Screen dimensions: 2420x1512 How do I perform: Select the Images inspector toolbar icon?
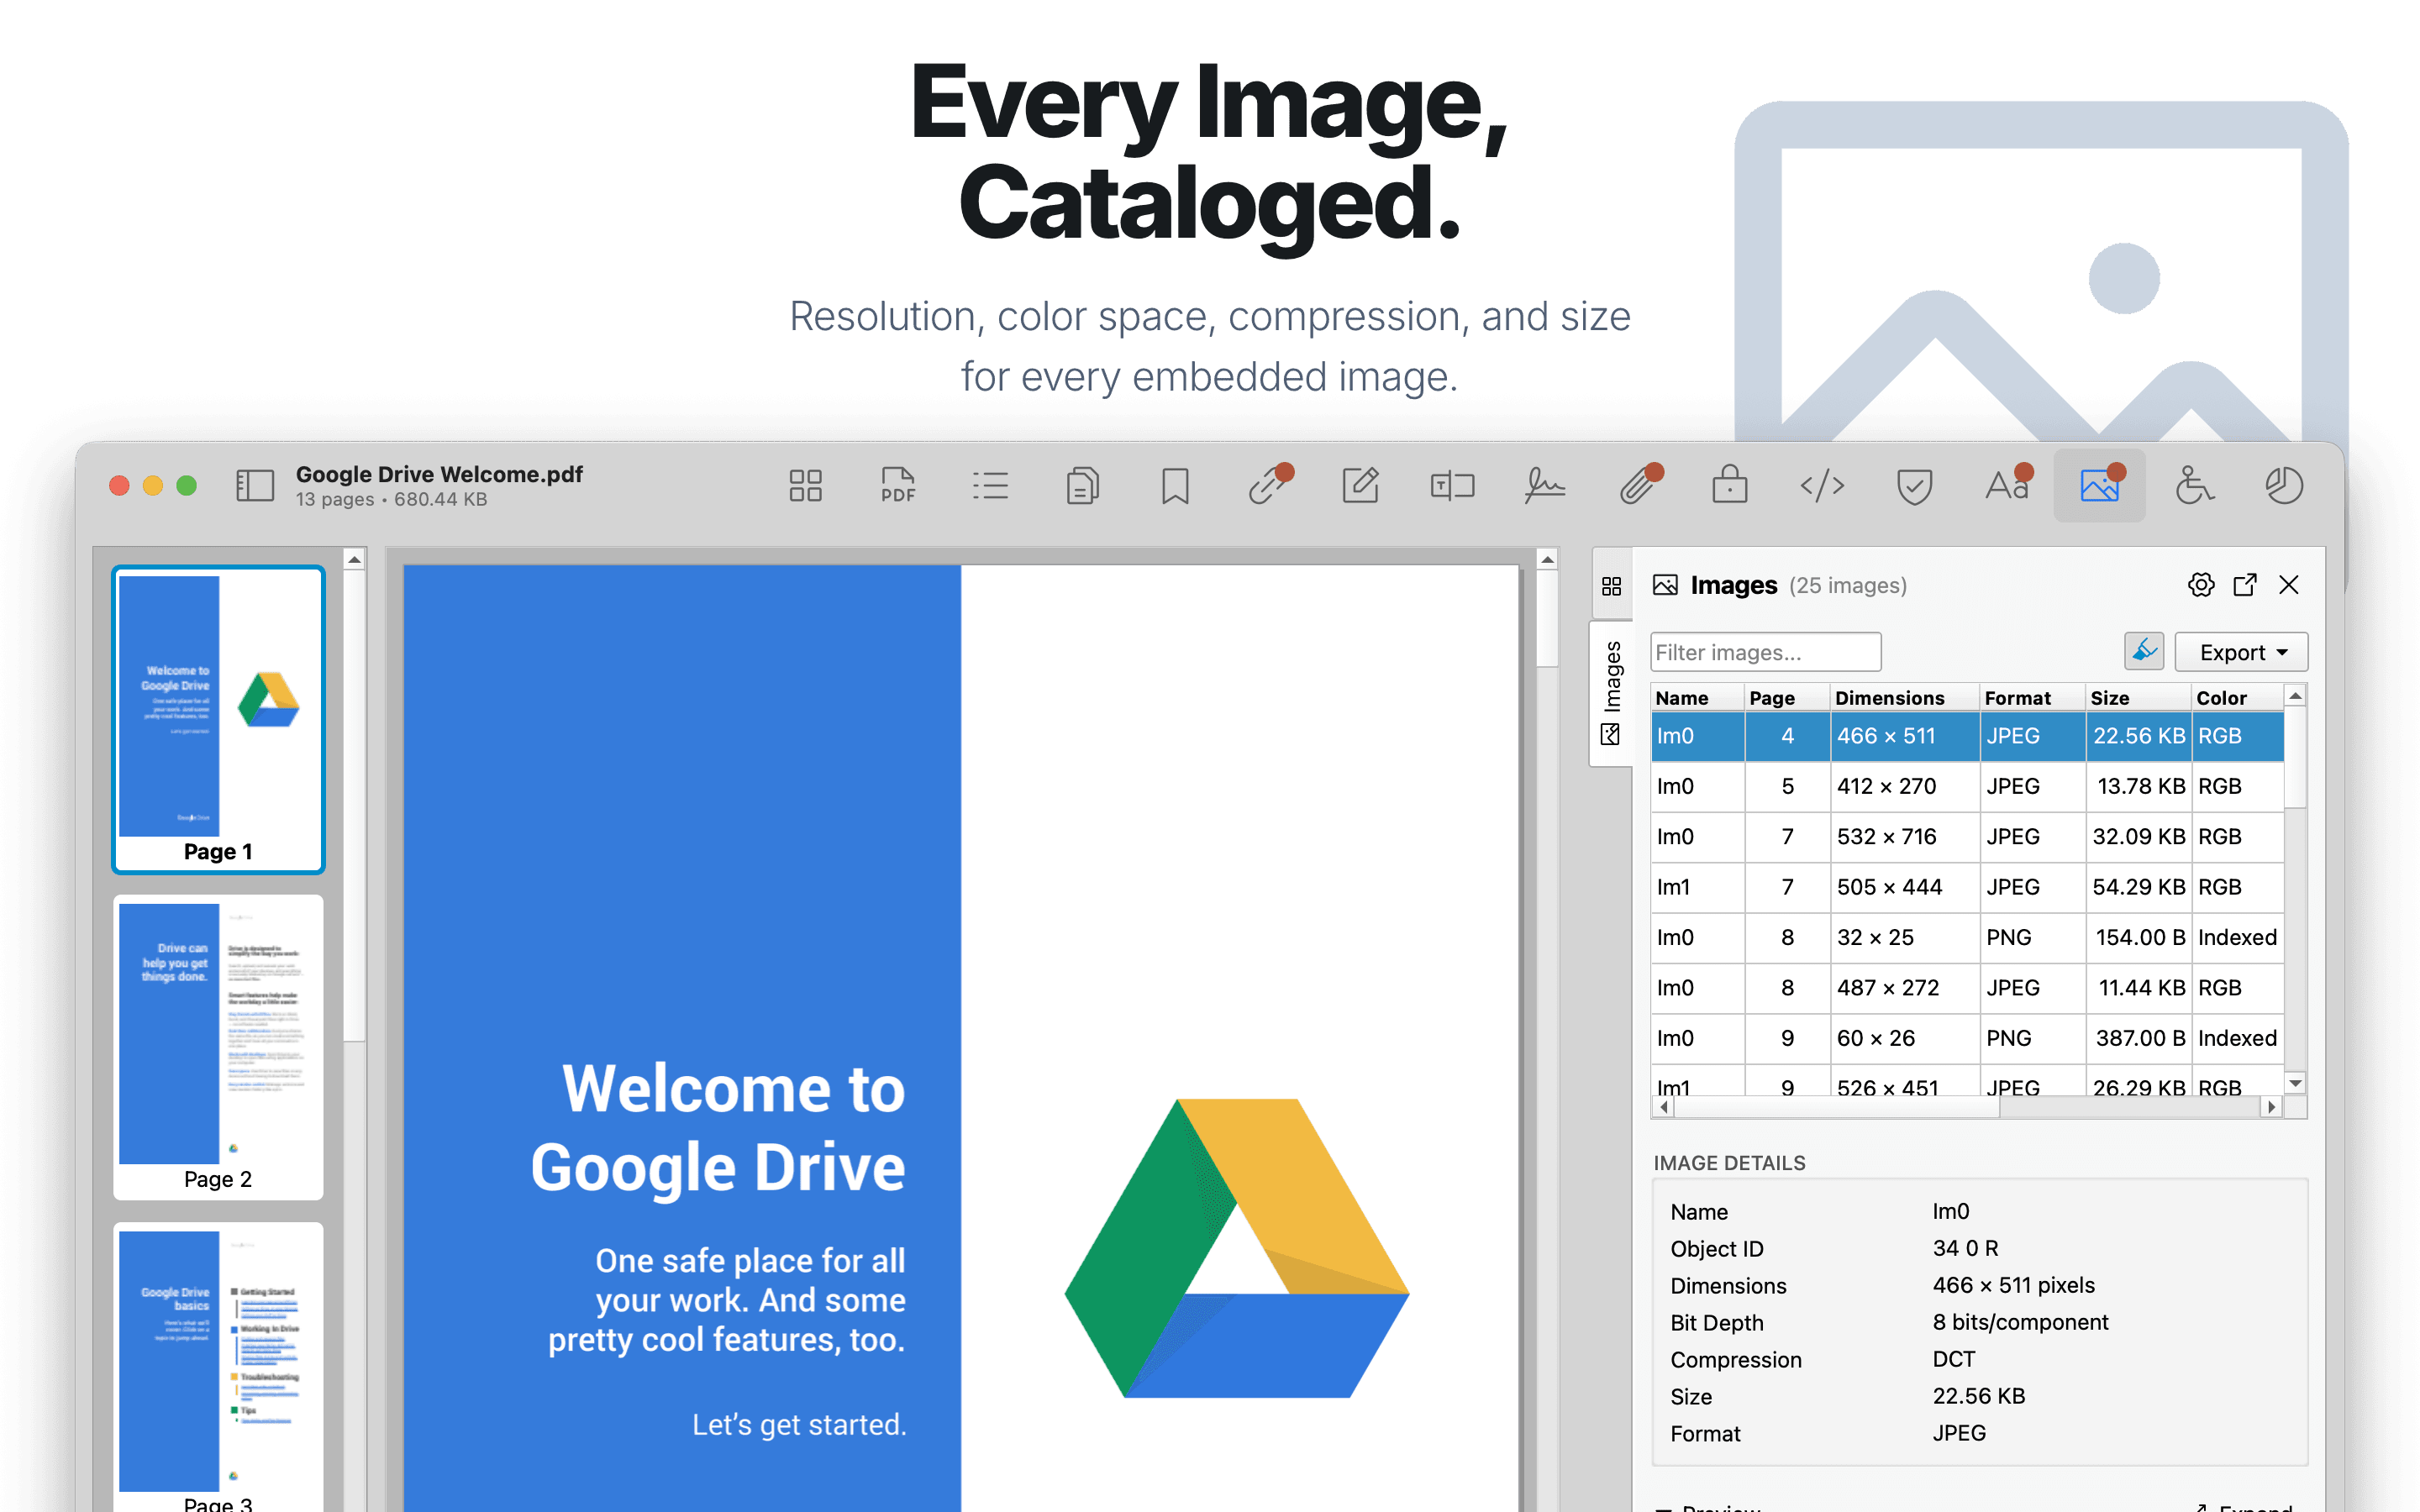click(2099, 486)
